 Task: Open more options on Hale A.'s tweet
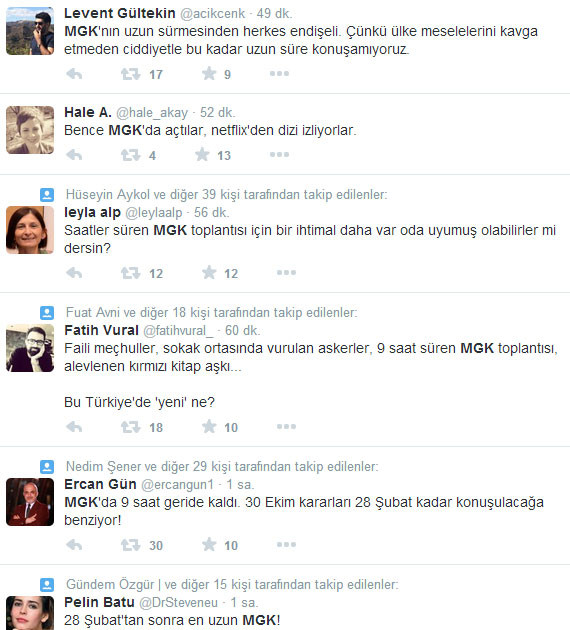(280, 155)
